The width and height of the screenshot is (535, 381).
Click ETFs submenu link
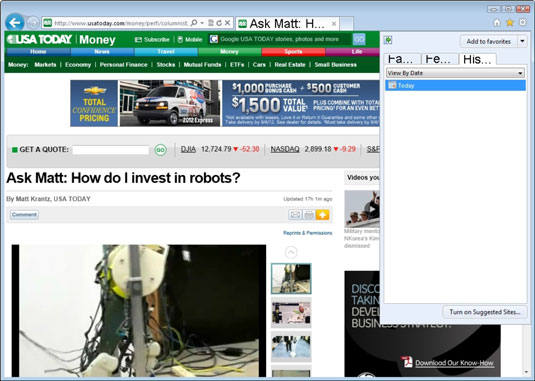click(x=237, y=65)
